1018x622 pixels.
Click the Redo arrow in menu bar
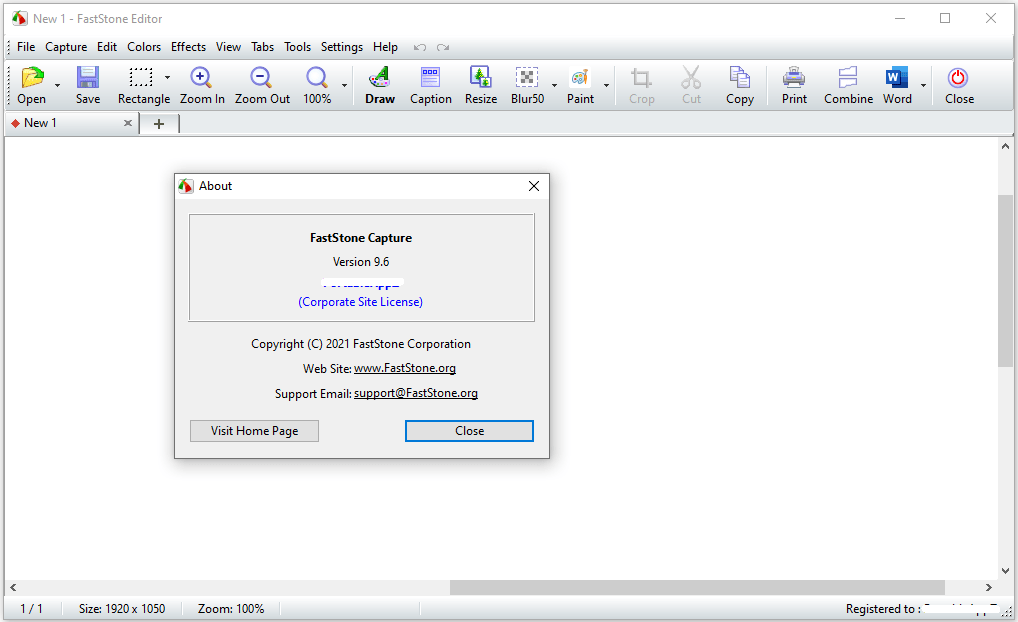click(x=443, y=47)
